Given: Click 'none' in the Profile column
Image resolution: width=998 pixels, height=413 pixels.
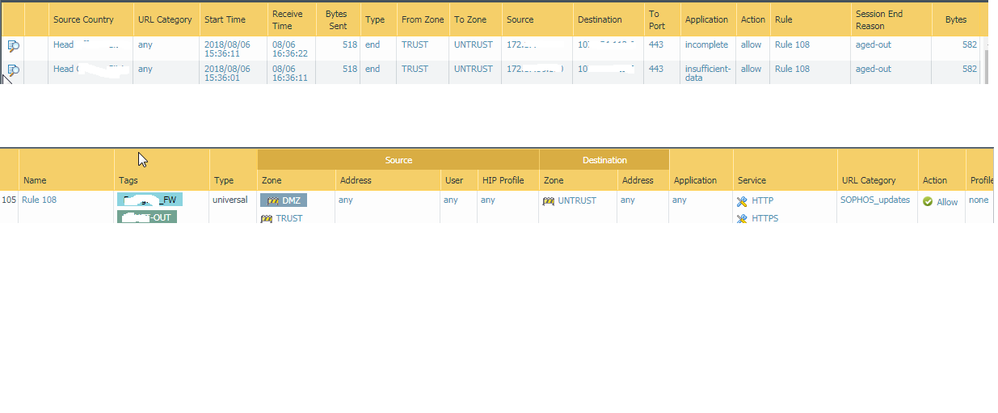Looking at the screenshot, I should 979,200.
